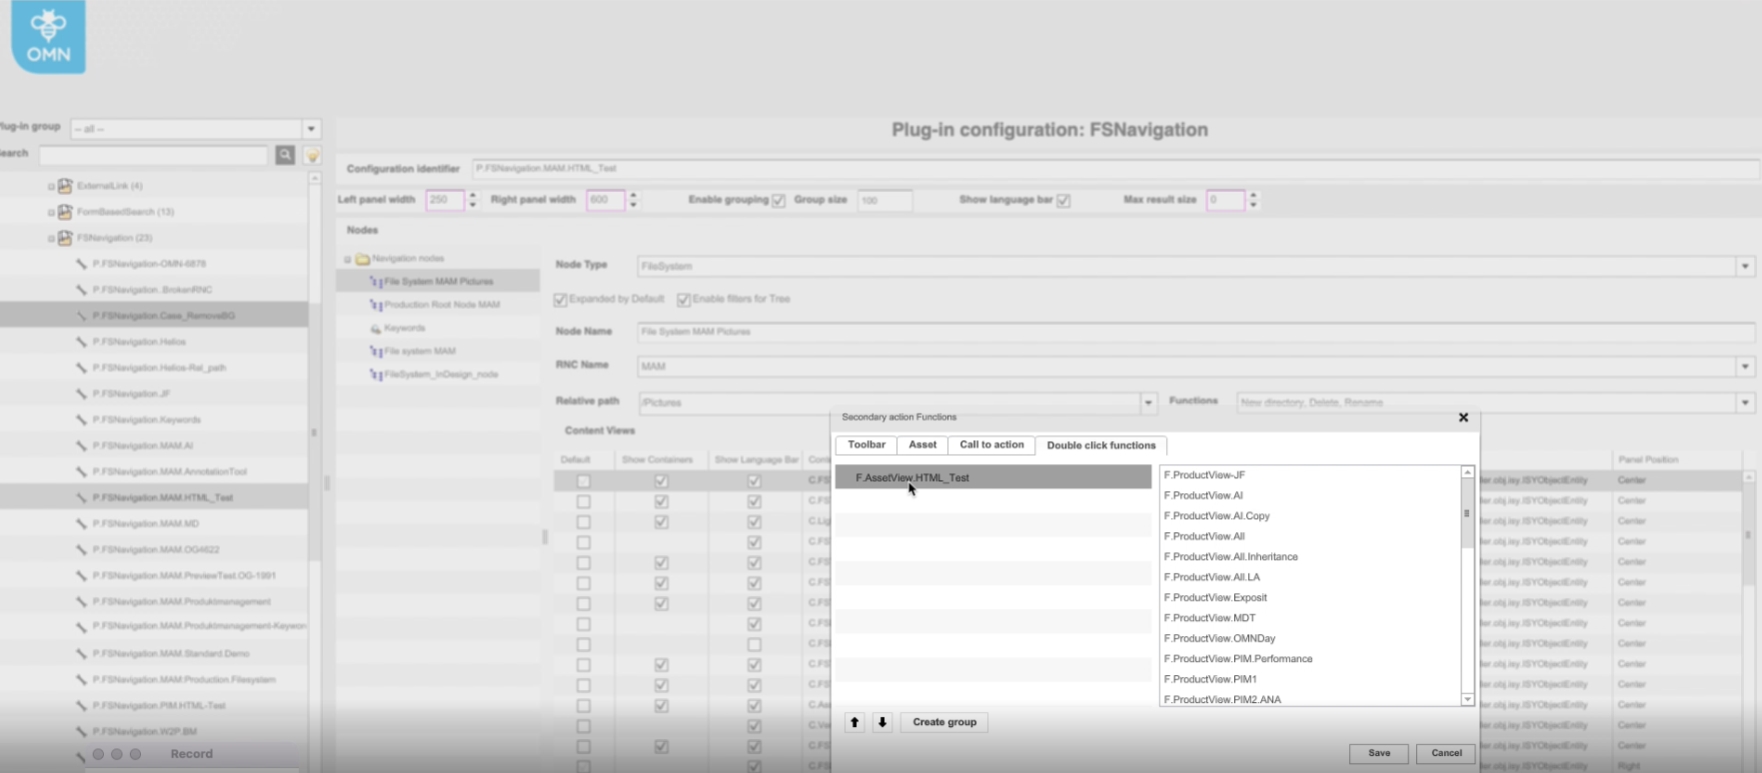This screenshot has height=773, width=1762.
Task: Tick Default checkbox in highlighted content view row
Action: pos(583,481)
